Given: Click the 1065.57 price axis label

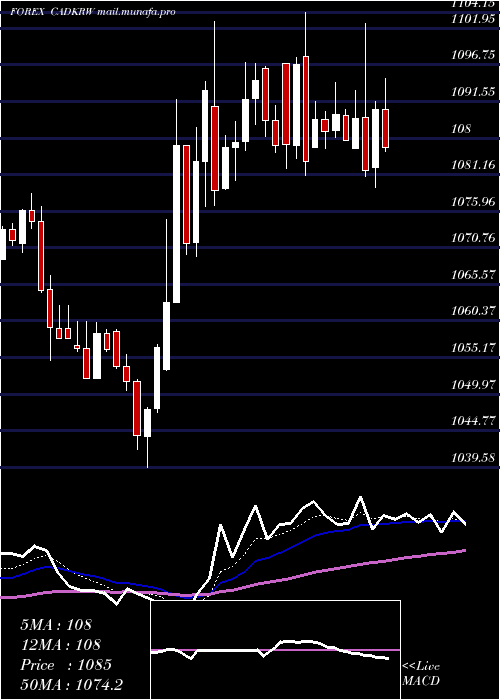Looking at the screenshot, I should point(473,274).
